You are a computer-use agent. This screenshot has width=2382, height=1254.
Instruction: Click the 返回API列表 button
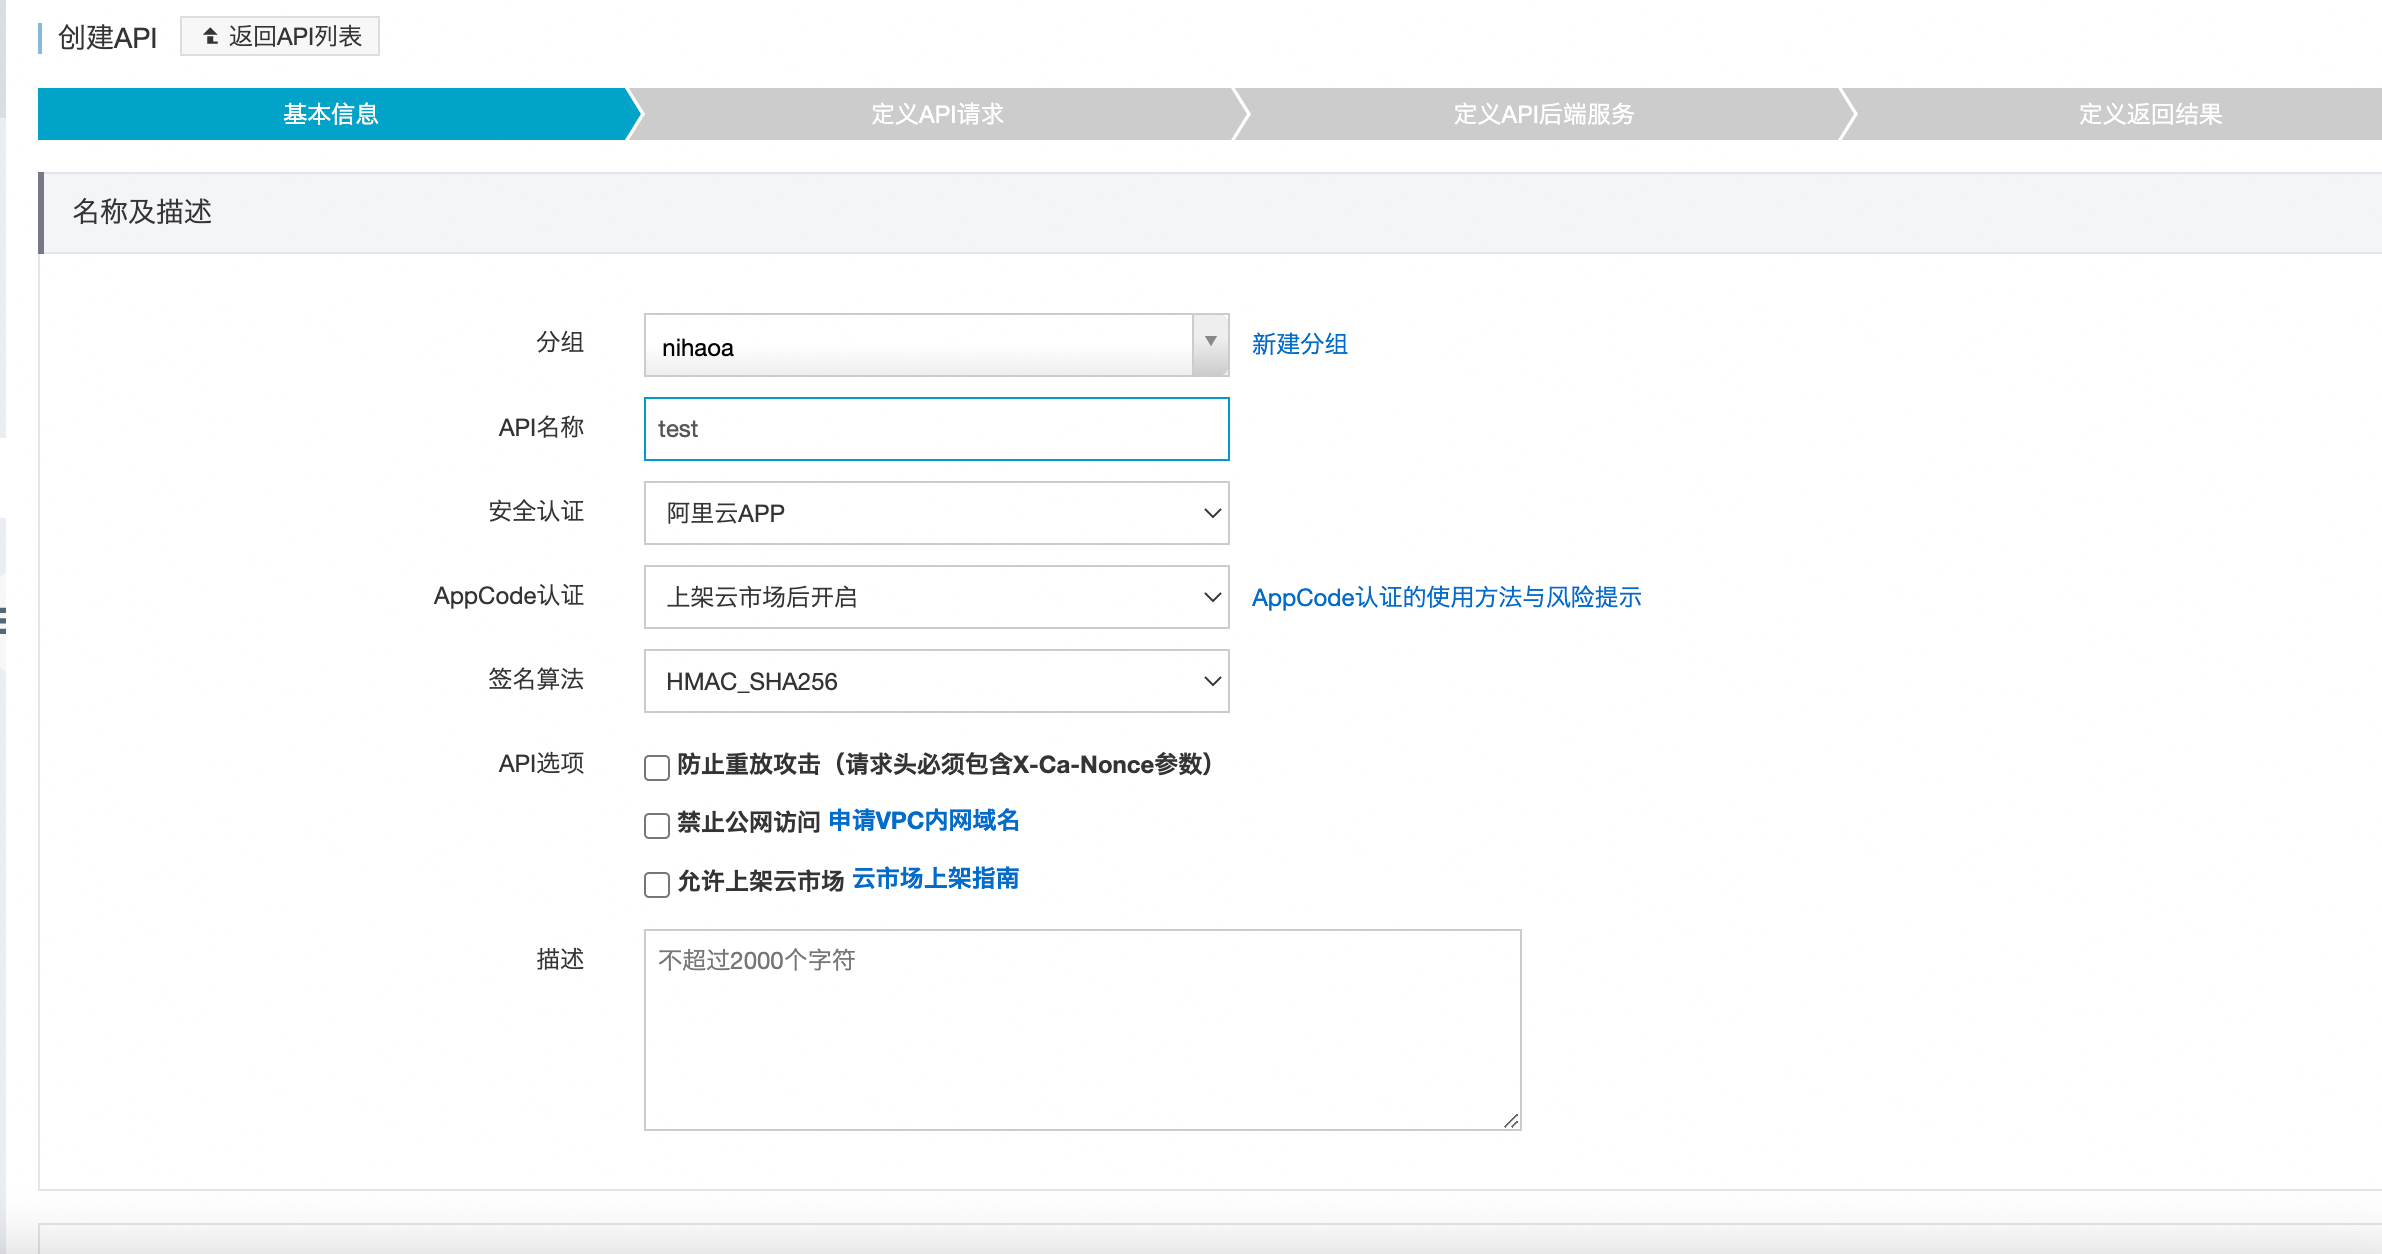[x=280, y=37]
